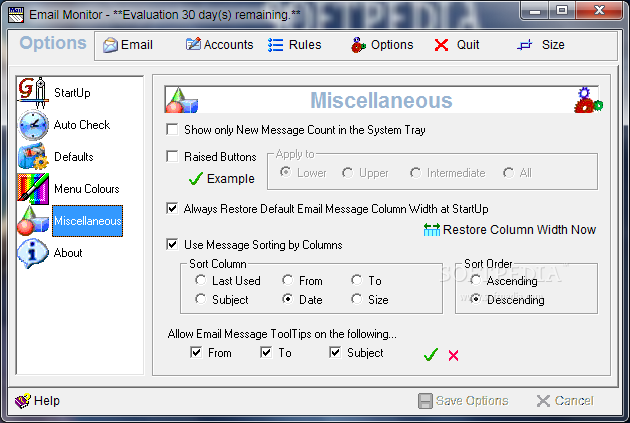630x423 pixels.
Task: Select From sort column radio
Action: point(287,280)
